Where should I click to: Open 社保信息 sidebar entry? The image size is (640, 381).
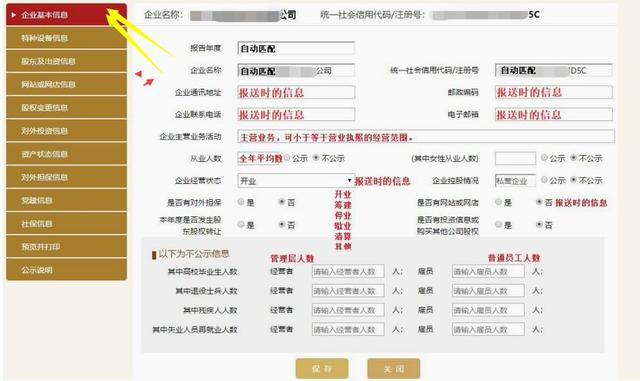[66, 224]
